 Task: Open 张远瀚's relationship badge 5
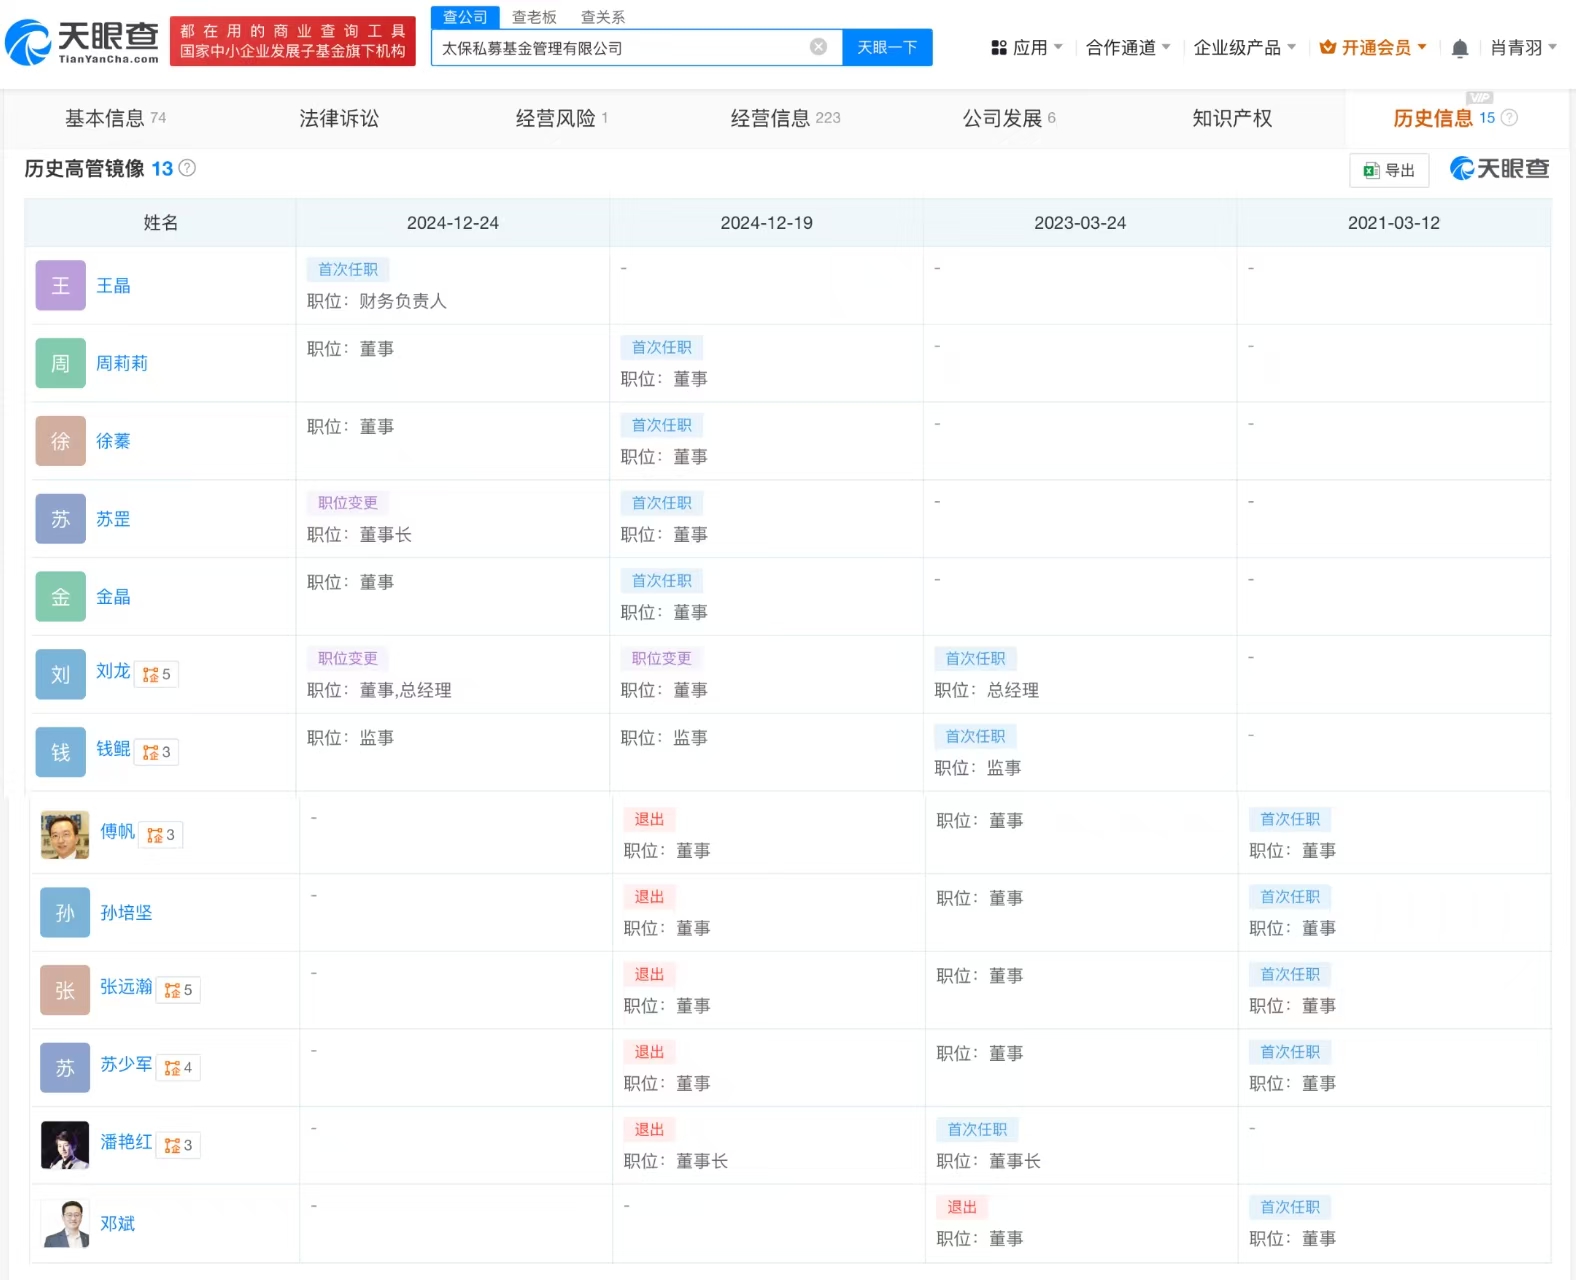[x=179, y=990]
